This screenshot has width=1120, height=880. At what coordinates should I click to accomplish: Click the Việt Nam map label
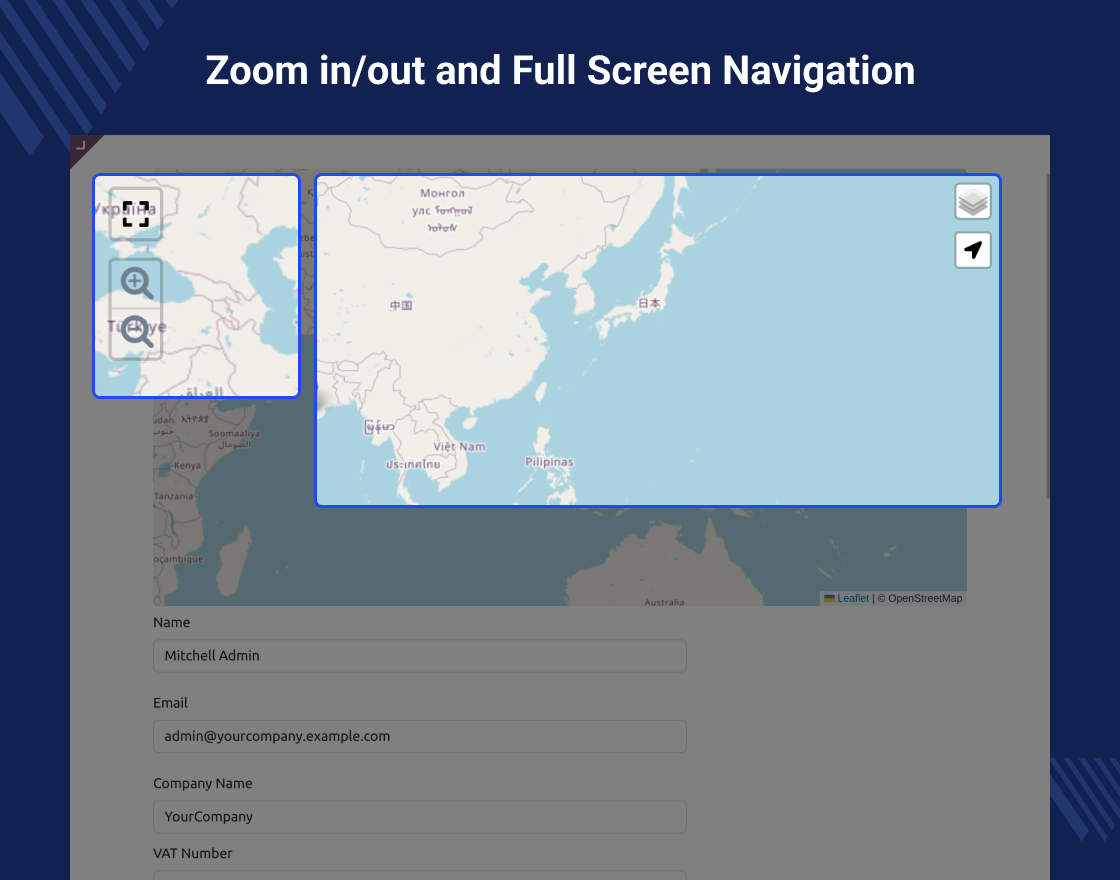pyautogui.click(x=459, y=446)
